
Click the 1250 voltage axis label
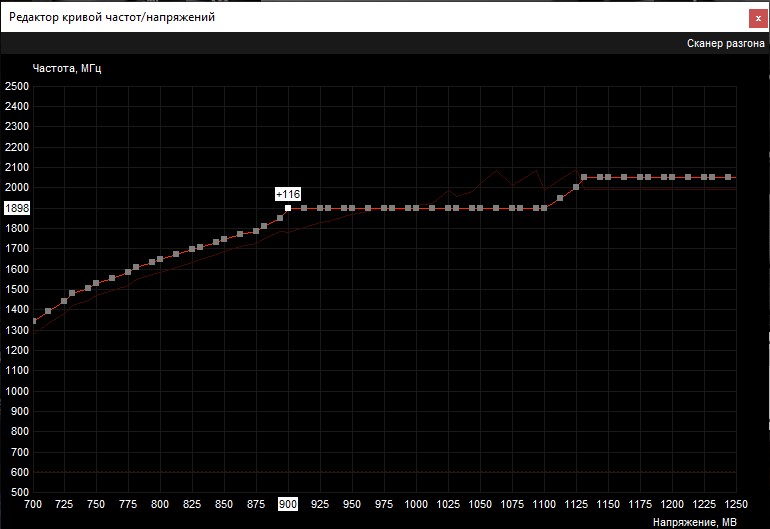pyautogui.click(x=736, y=504)
